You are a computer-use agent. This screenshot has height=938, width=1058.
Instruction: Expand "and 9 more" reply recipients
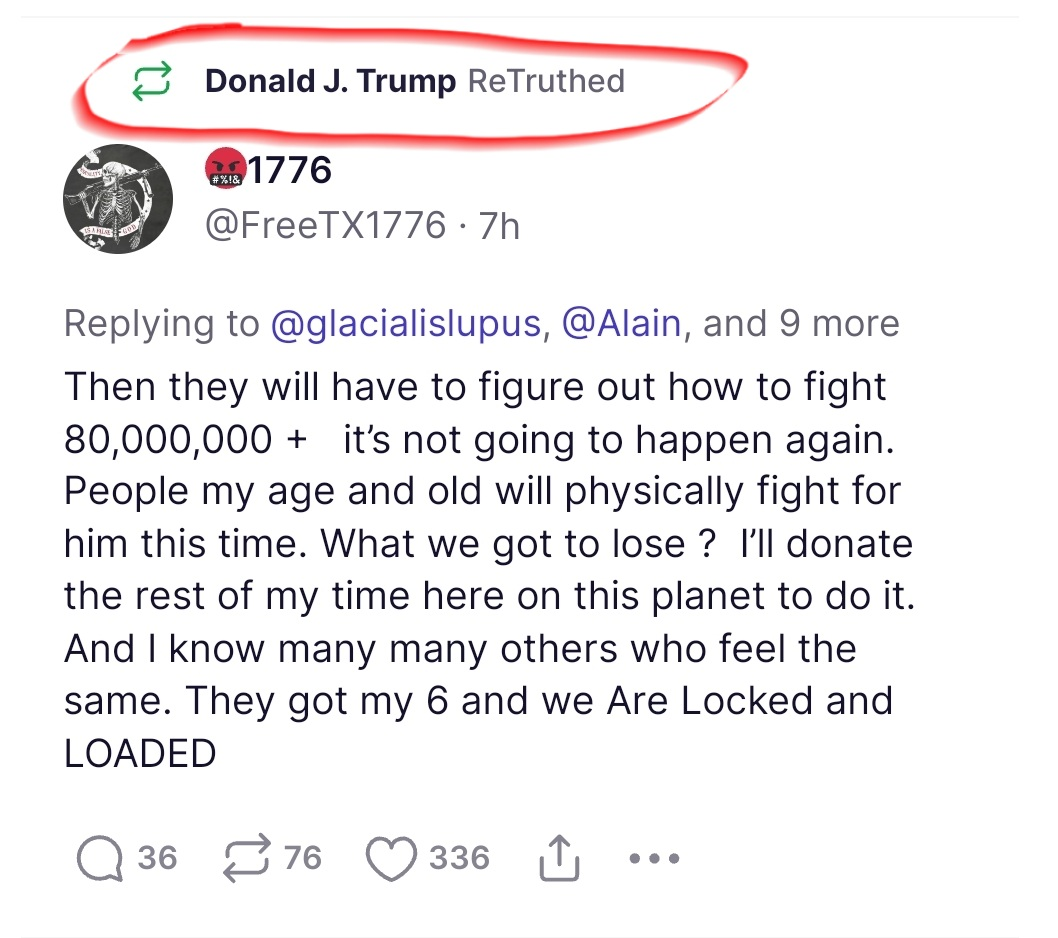801,323
